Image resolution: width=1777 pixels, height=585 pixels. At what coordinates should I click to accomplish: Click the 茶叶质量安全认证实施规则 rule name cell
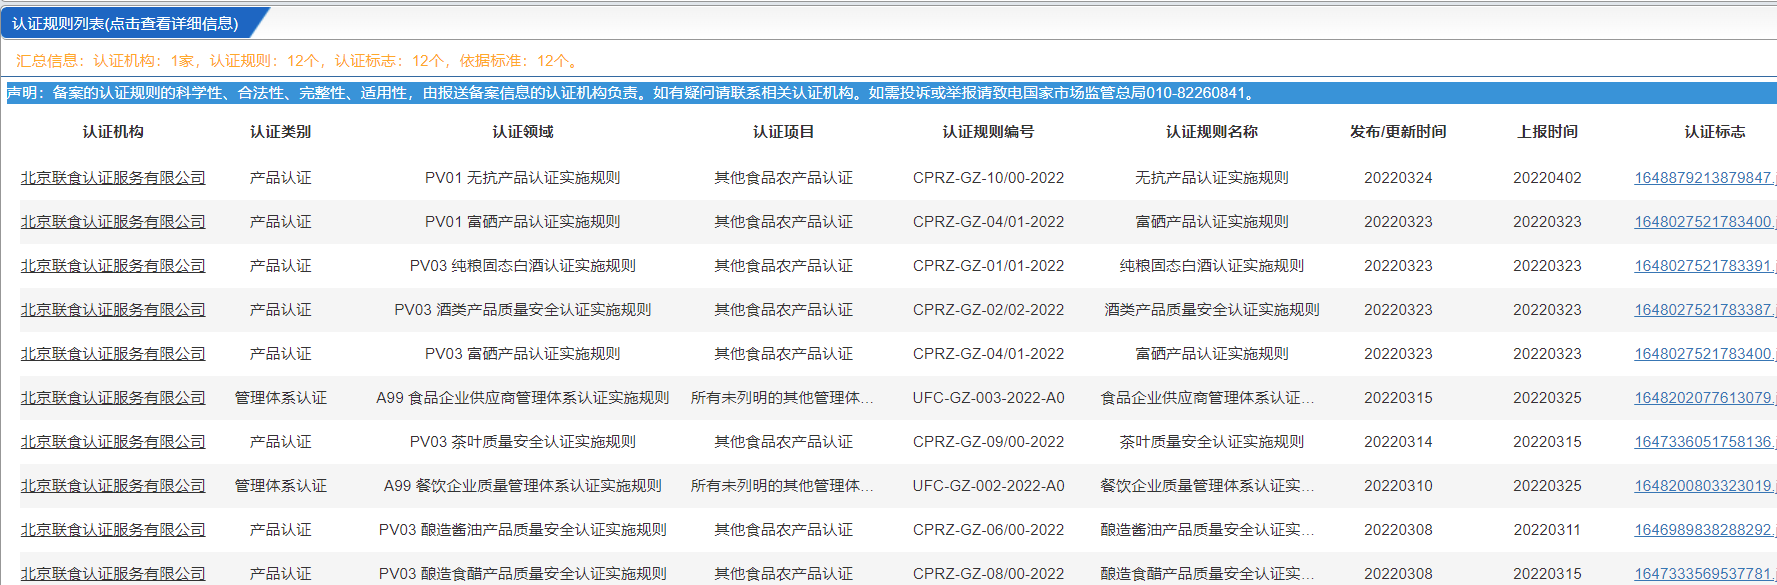coord(1212,442)
